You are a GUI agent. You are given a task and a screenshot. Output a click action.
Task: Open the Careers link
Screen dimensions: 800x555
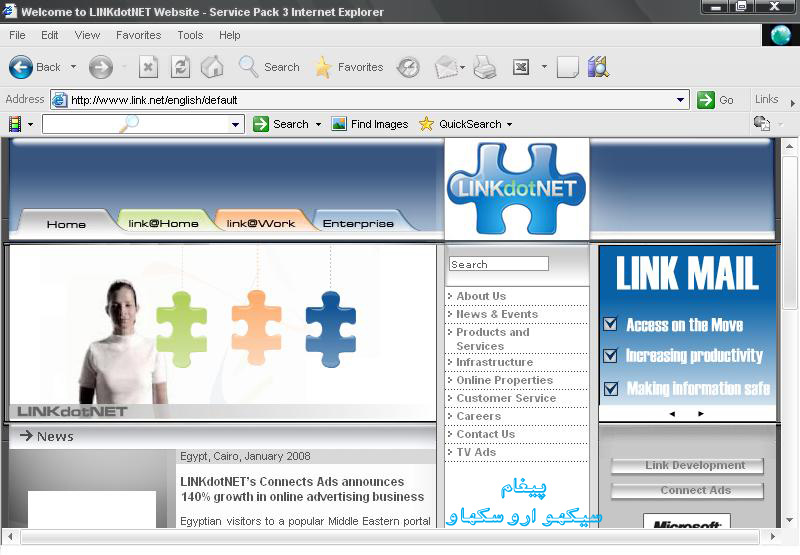point(479,416)
